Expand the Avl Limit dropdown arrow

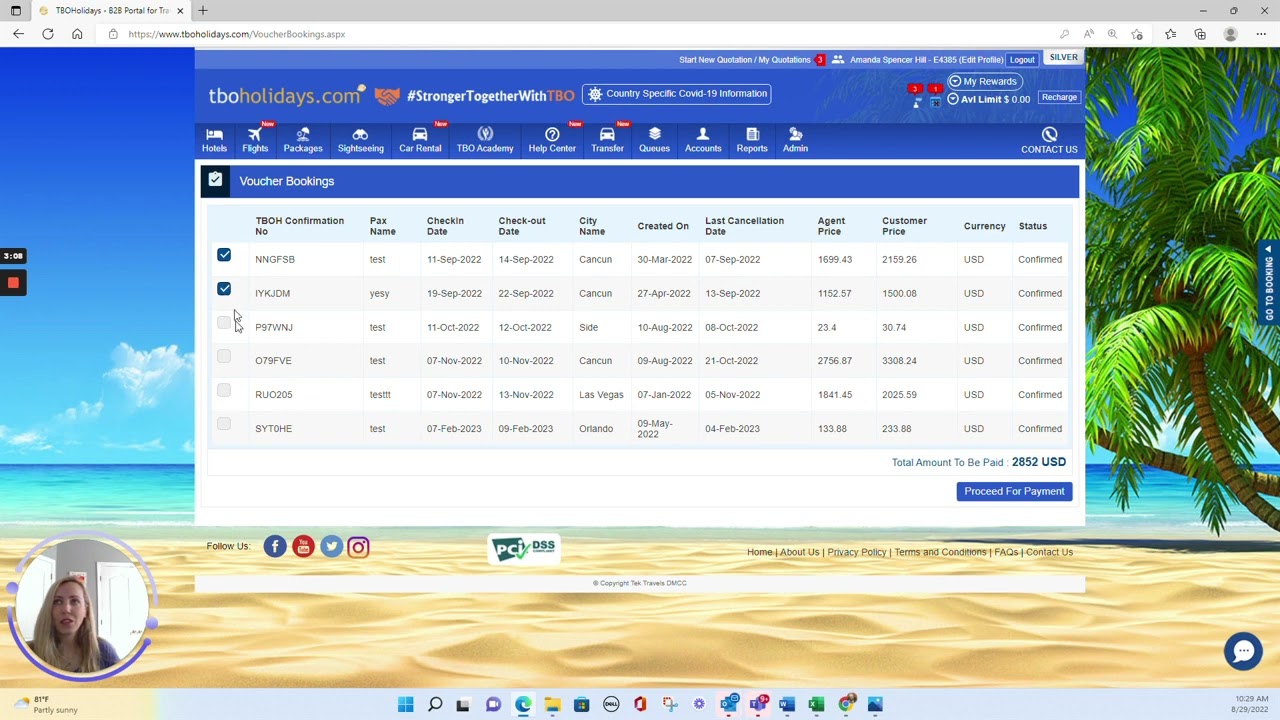[953, 99]
